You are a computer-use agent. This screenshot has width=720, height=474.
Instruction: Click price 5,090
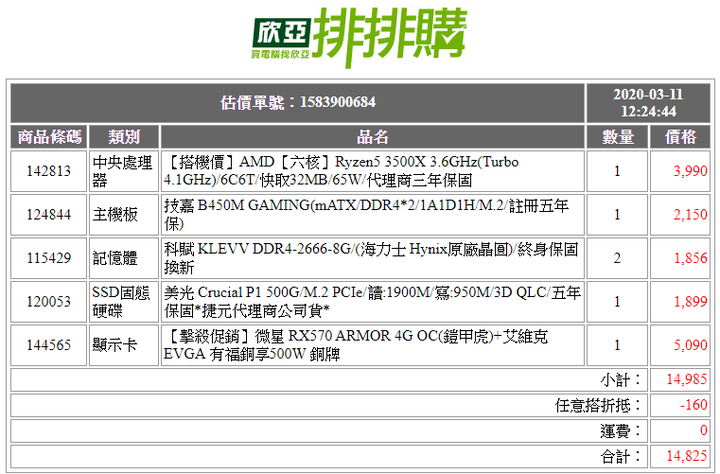tap(690, 345)
